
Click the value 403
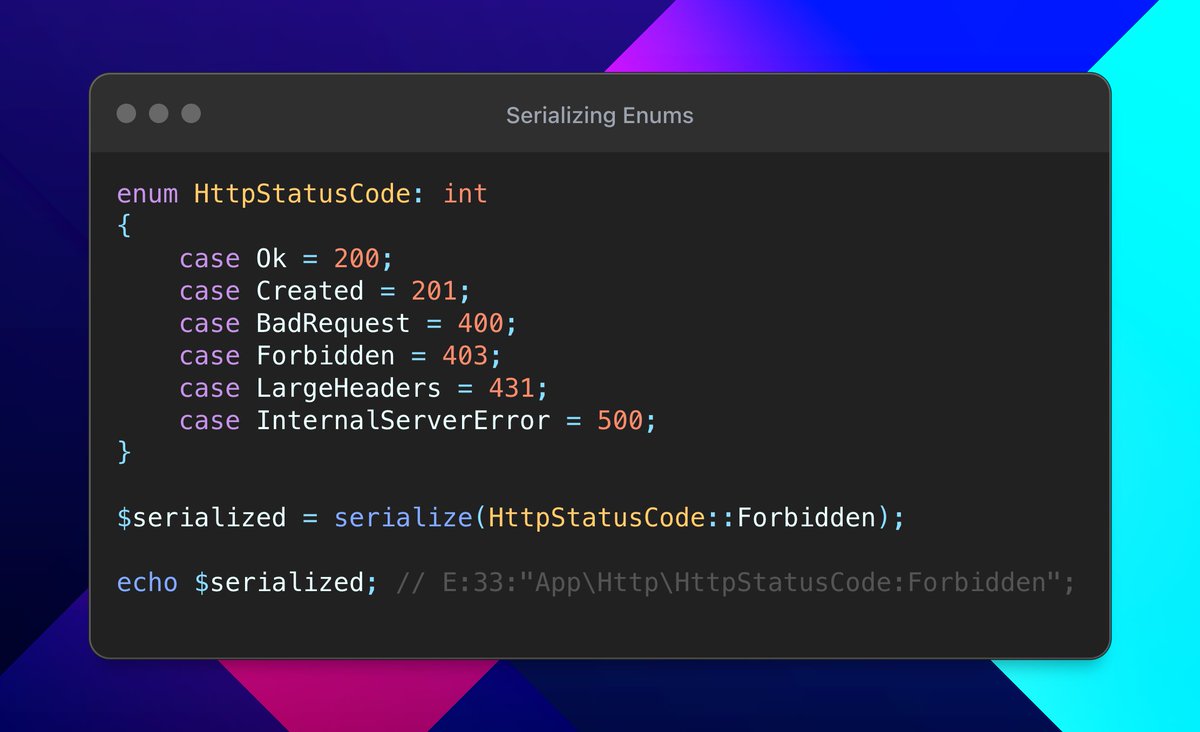[x=465, y=355]
